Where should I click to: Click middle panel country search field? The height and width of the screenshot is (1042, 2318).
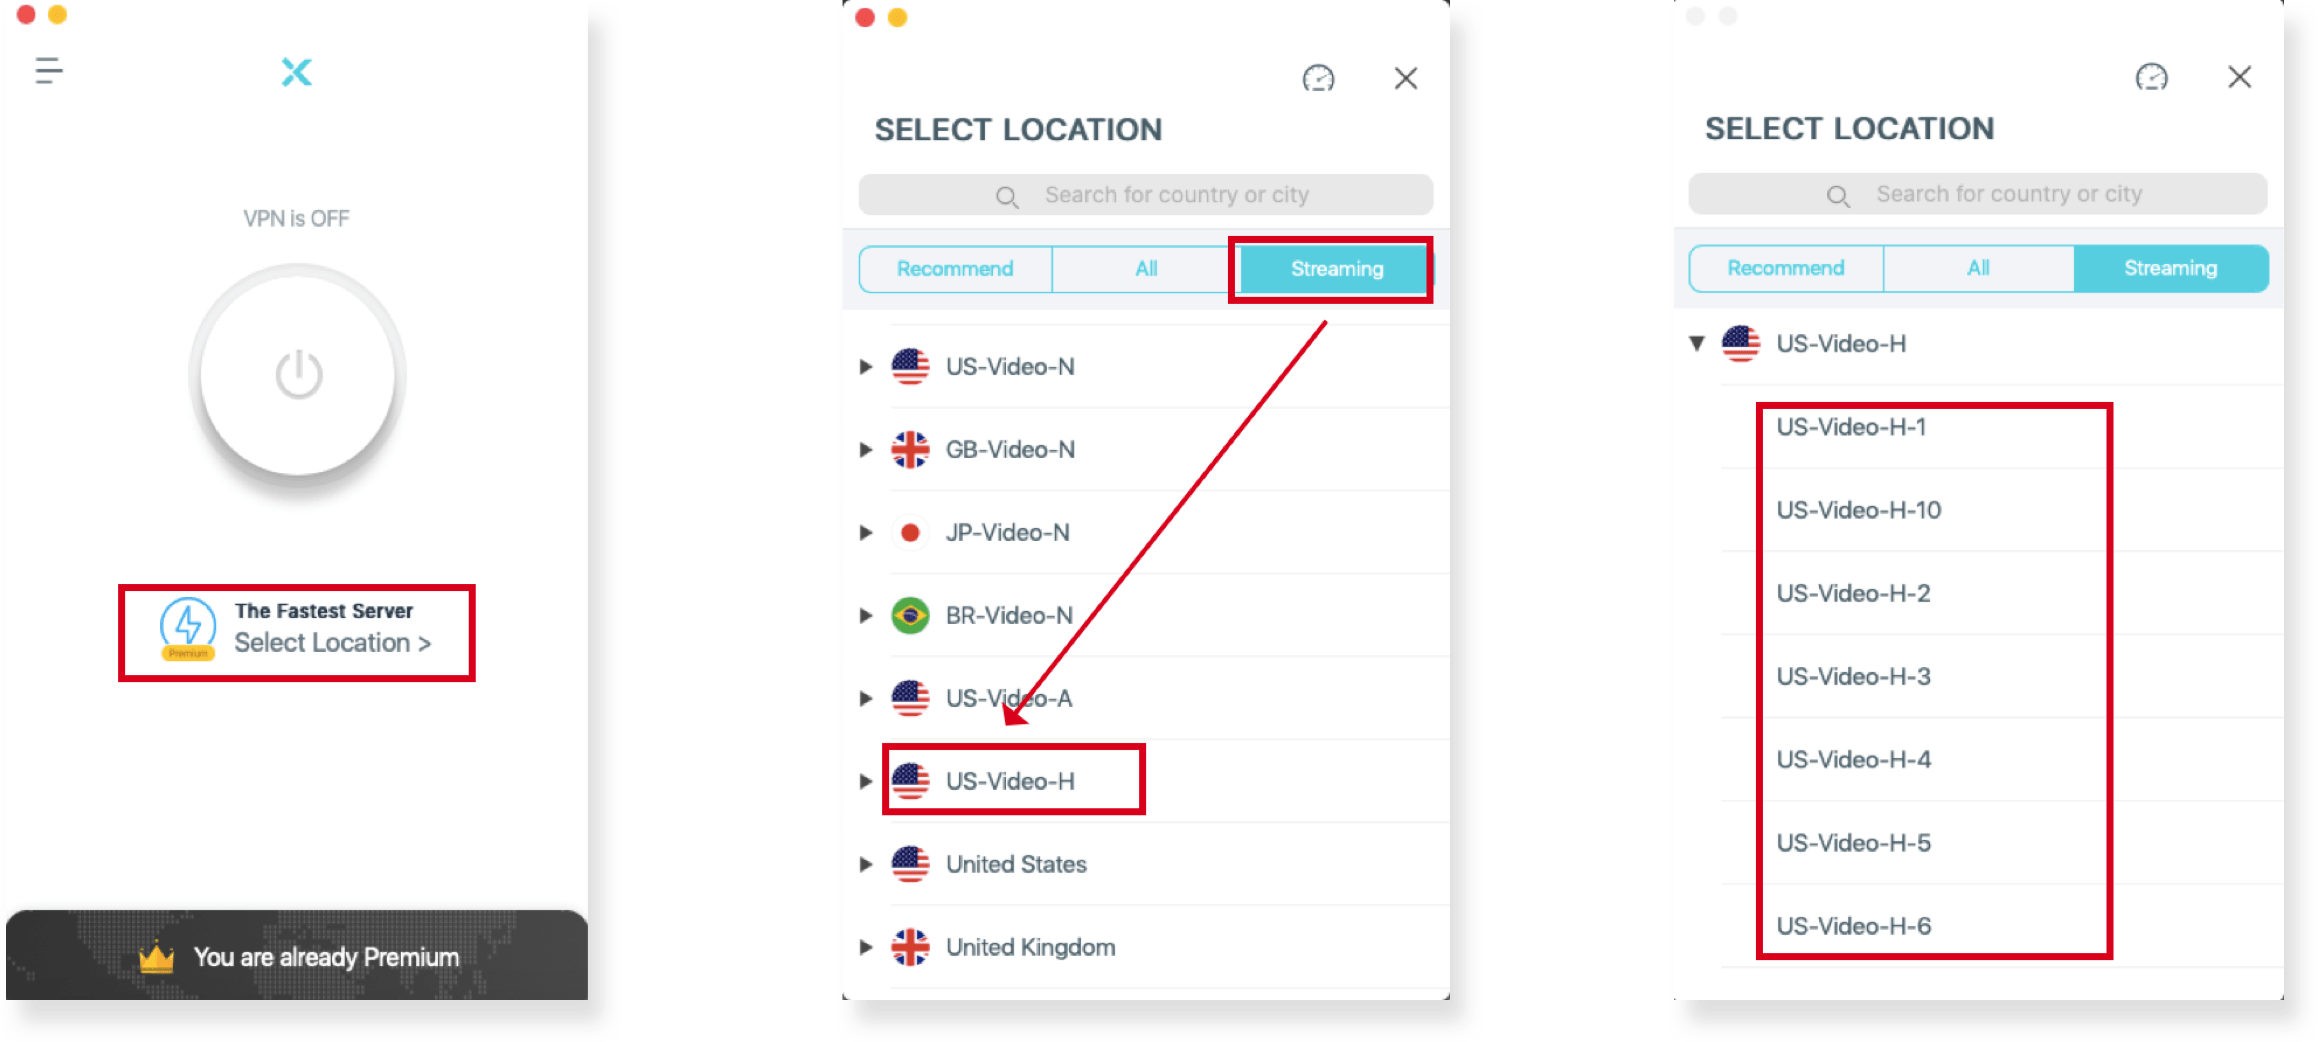(x=1146, y=195)
